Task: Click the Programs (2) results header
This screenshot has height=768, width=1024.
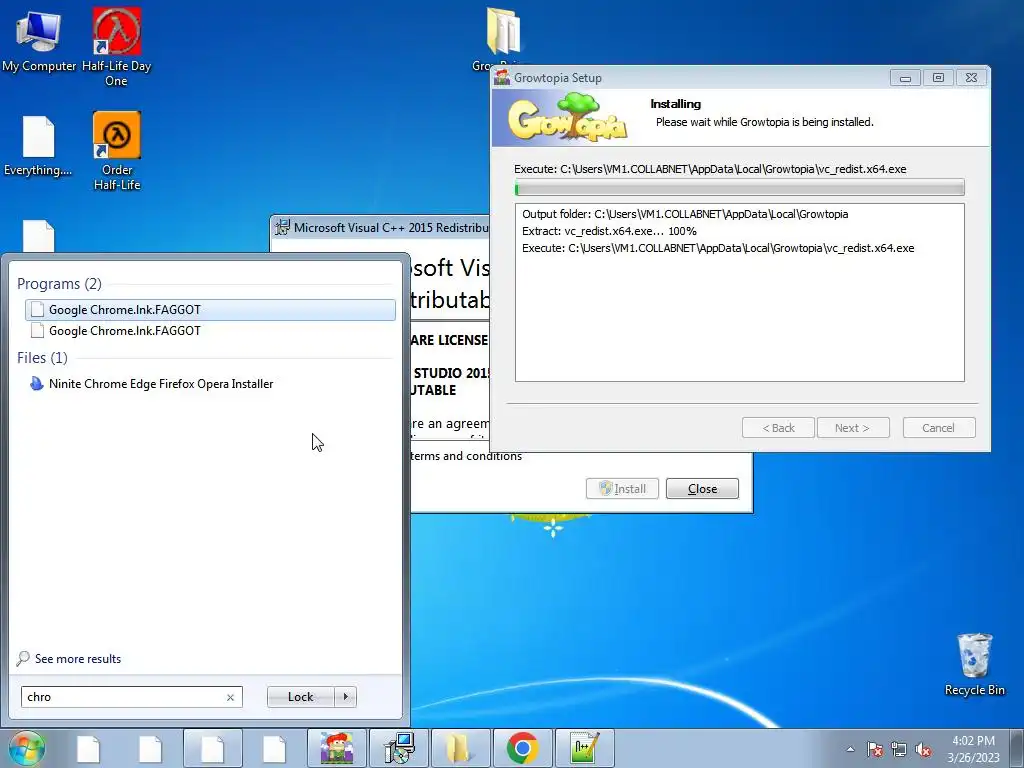Action: pos(59,284)
